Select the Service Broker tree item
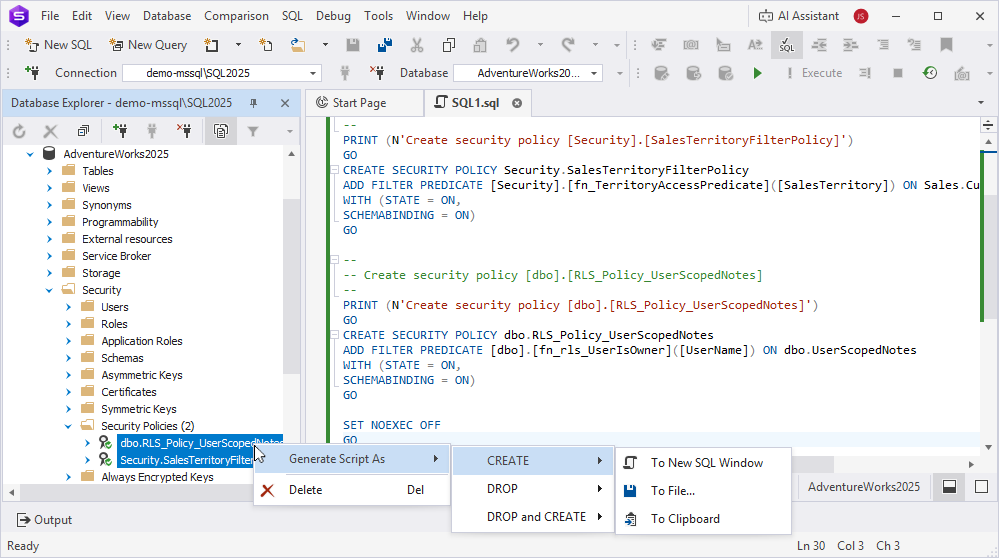The width and height of the screenshot is (999, 558). (116, 256)
